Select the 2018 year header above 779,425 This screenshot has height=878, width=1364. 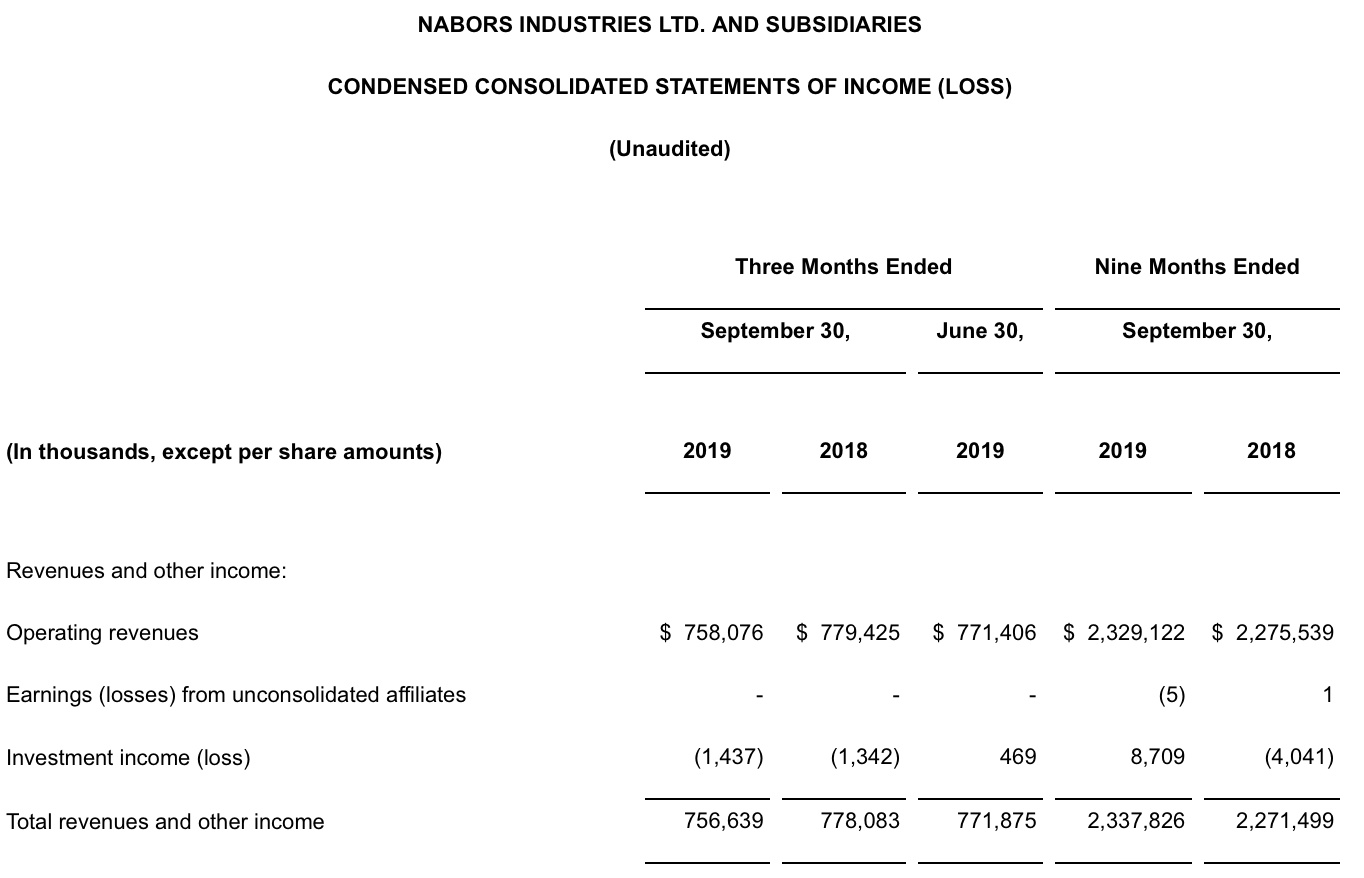844,451
